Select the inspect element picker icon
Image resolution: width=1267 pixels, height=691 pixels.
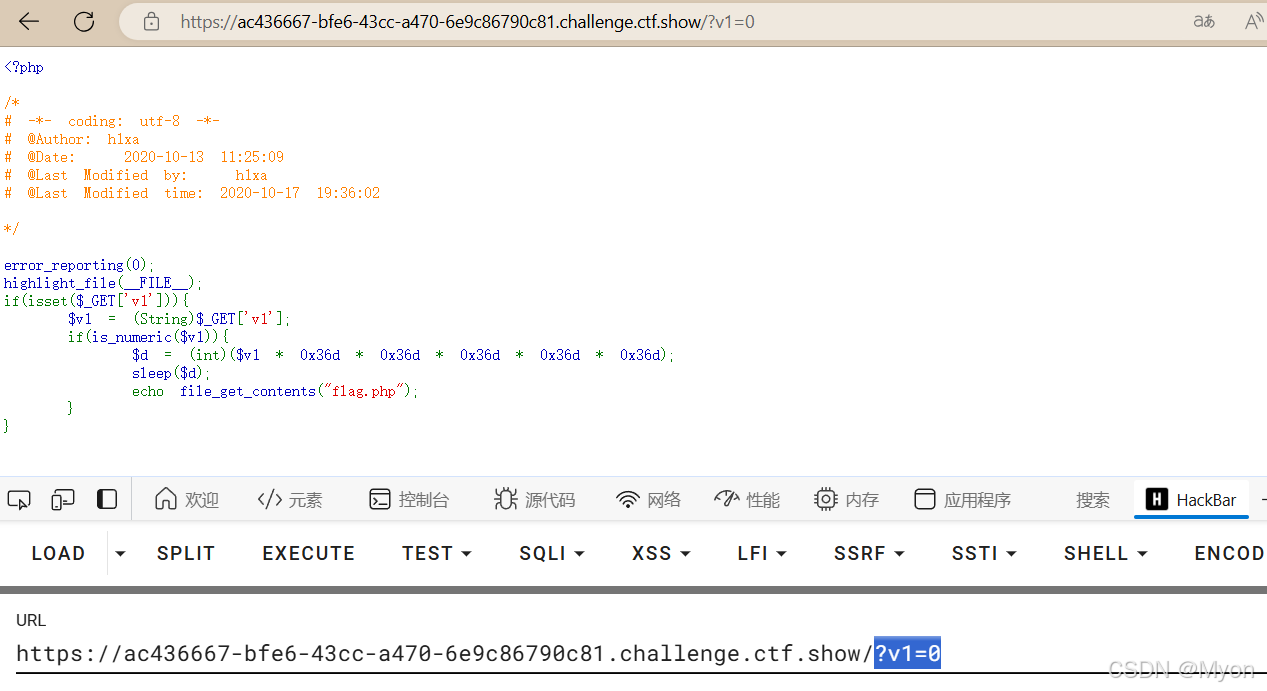19,500
